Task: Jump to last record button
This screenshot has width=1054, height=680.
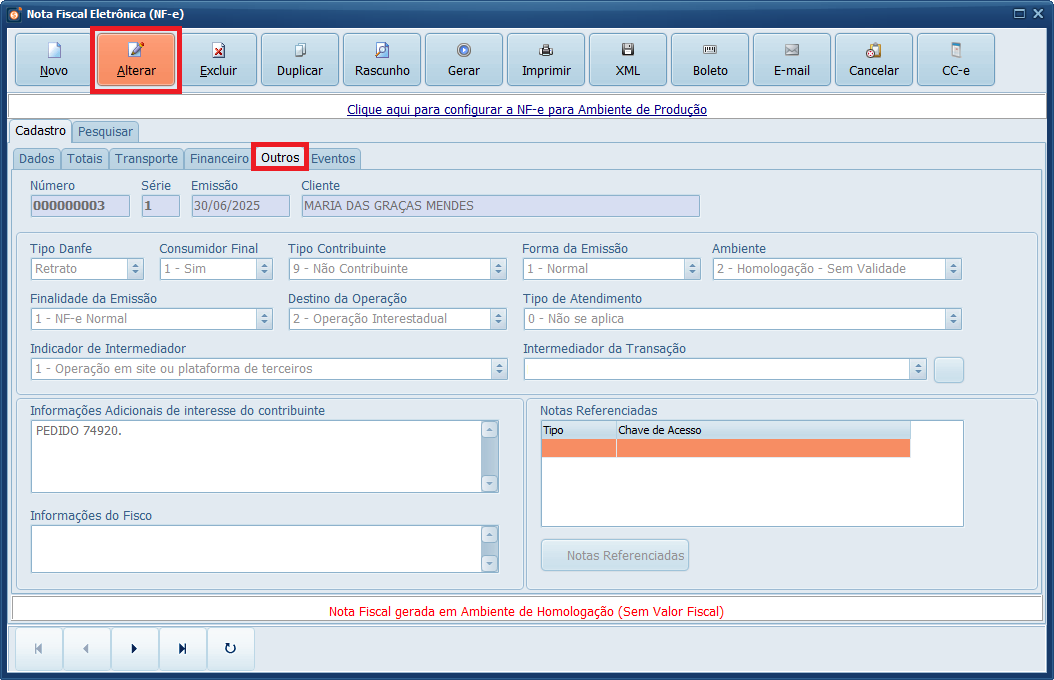Action: pyautogui.click(x=182, y=649)
